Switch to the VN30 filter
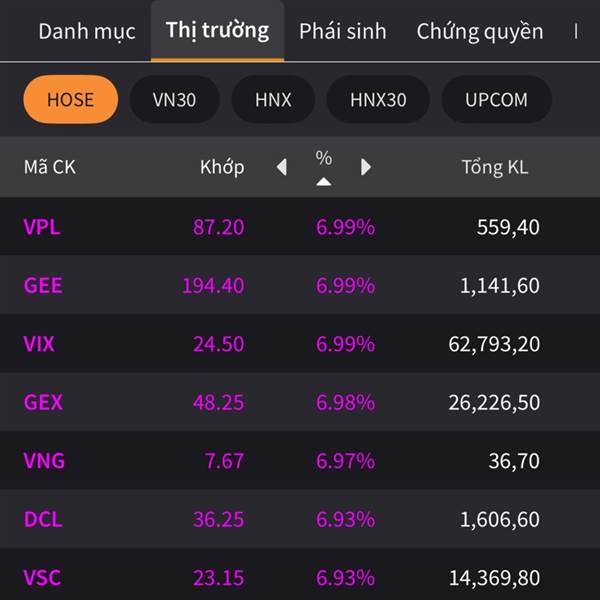This screenshot has width=600, height=600. point(174,100)
